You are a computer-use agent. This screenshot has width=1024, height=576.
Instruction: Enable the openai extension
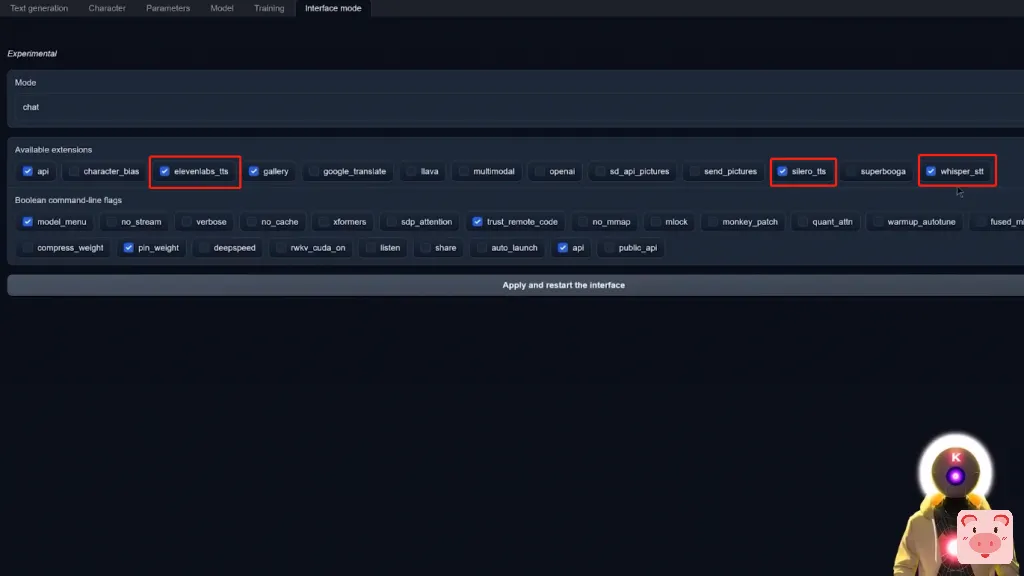coord(539,171)
